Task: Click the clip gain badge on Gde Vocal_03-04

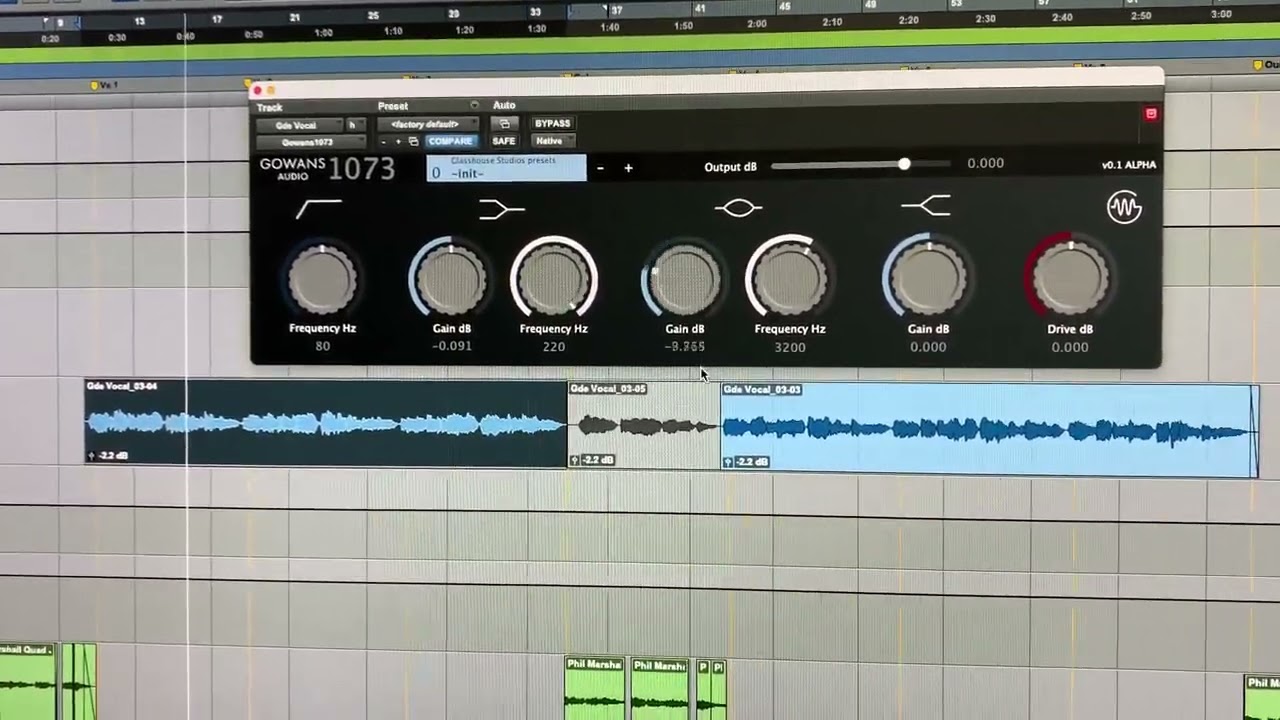Action: tap(108, 456)
